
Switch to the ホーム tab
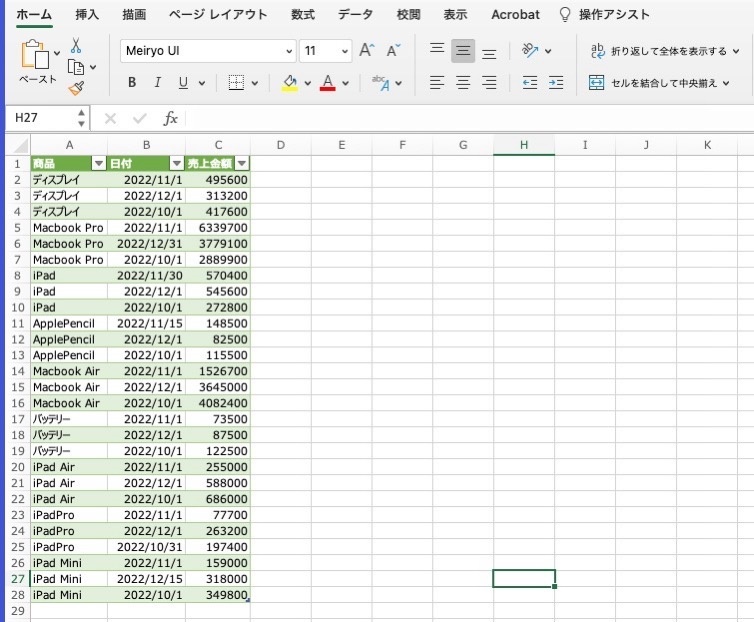click(34, 15)
